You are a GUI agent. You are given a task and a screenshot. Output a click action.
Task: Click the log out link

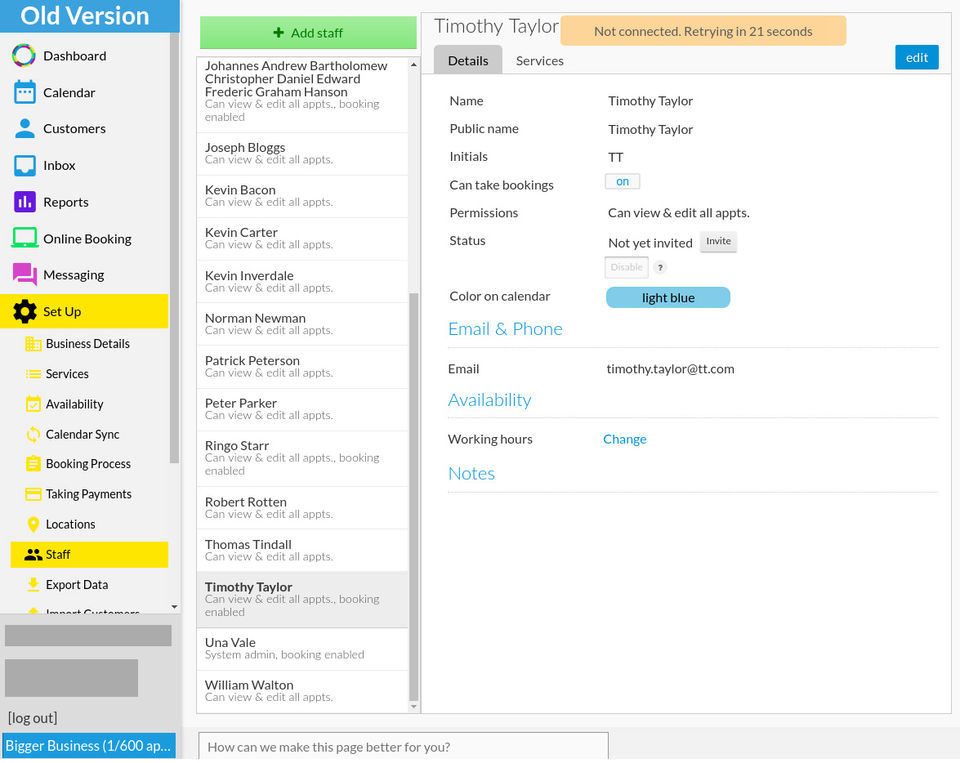pyautogui.click(x=32, y=718)
